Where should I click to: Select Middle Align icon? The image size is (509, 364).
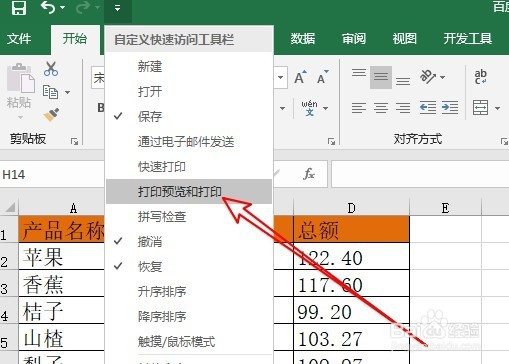[x=381, y=77]
